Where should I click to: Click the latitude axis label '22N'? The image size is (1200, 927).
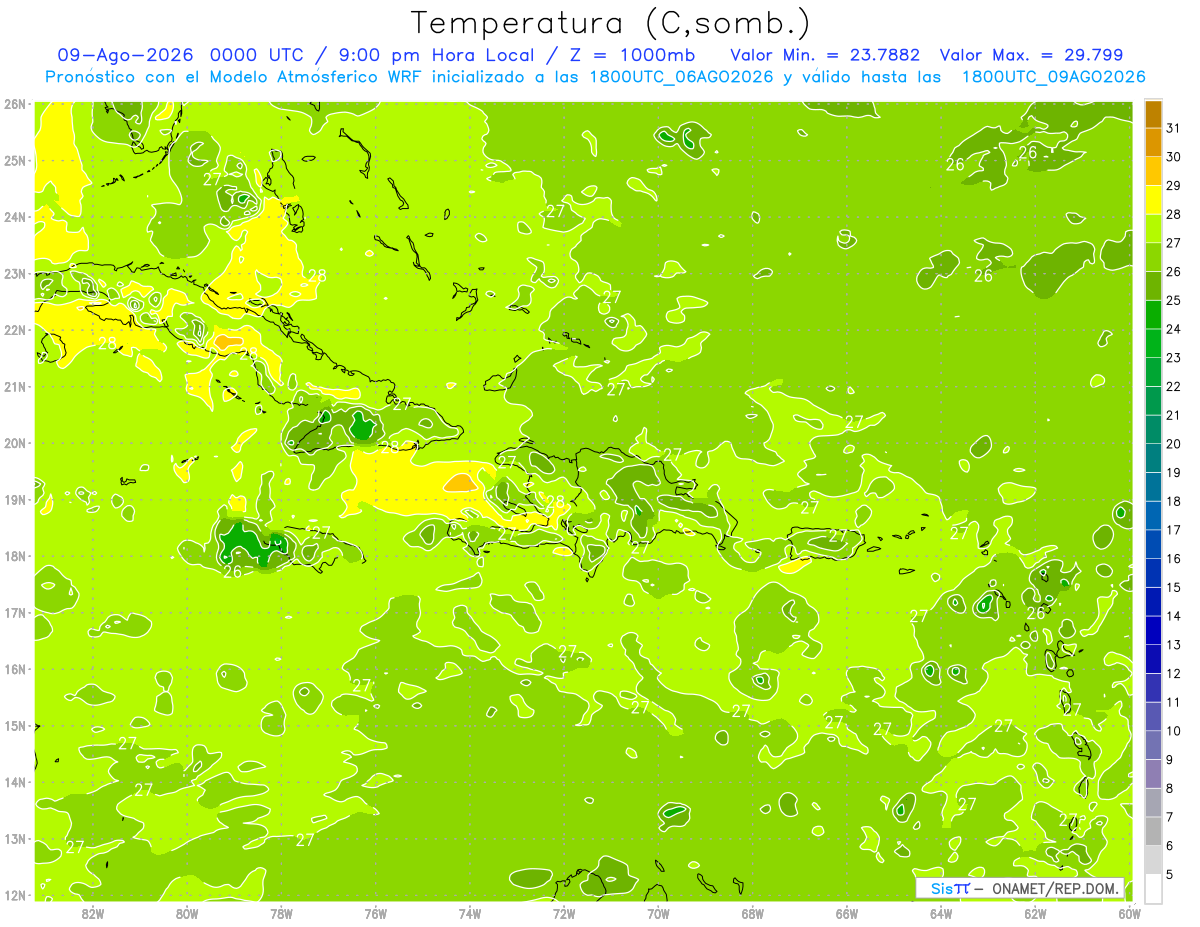[15, 329]
